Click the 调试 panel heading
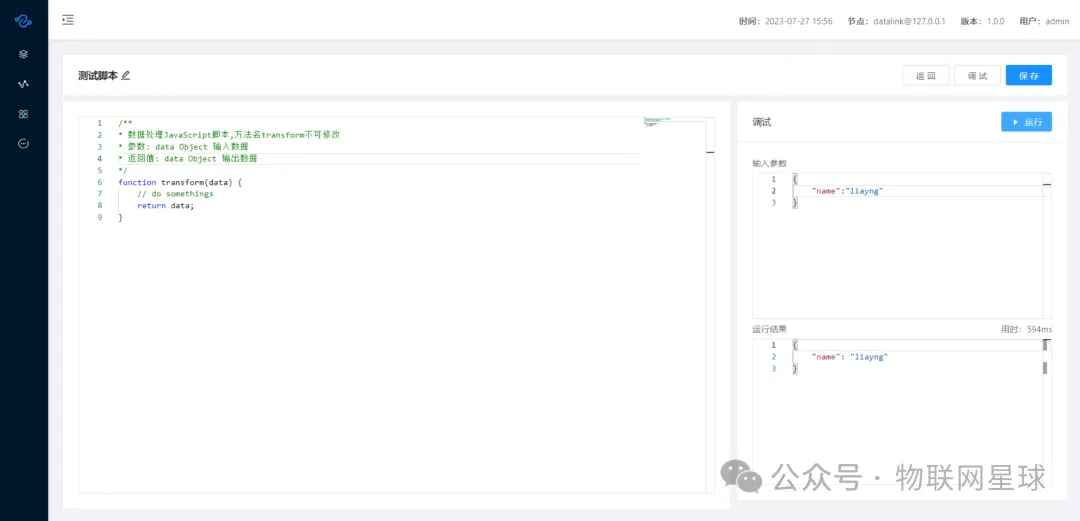Image resolution: width=1080 pixels, height=521 pixels. tap(762, 122)
